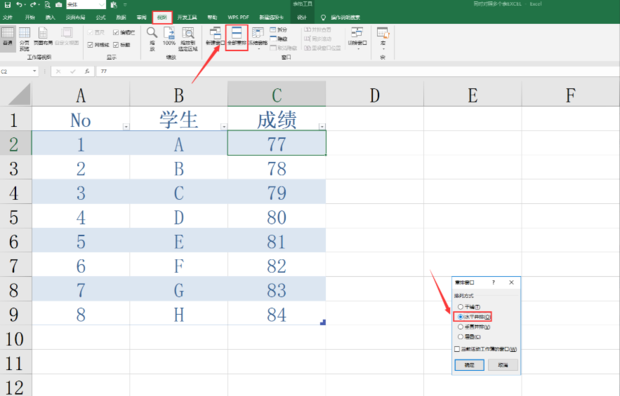
Task: Open the File tab
Action: point(8,17)
